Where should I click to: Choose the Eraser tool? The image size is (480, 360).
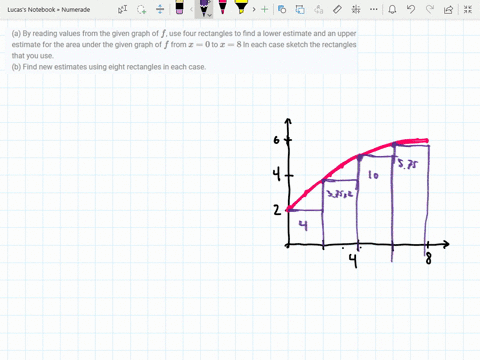[179, 7]
